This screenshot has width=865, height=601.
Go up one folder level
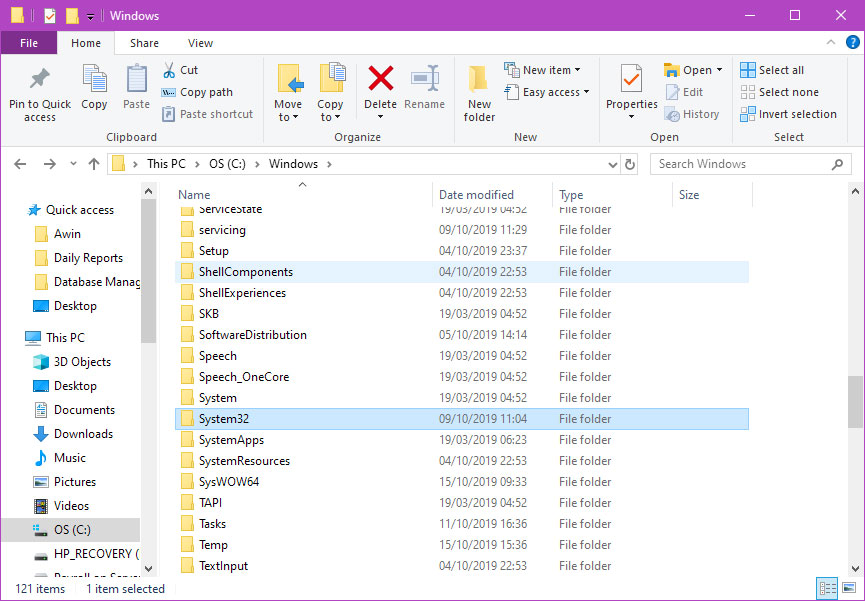tap(94, 164)
